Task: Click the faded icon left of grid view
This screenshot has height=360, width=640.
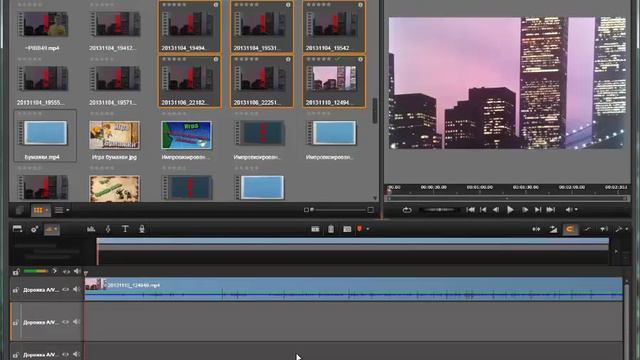Action: tap(19, 210)
